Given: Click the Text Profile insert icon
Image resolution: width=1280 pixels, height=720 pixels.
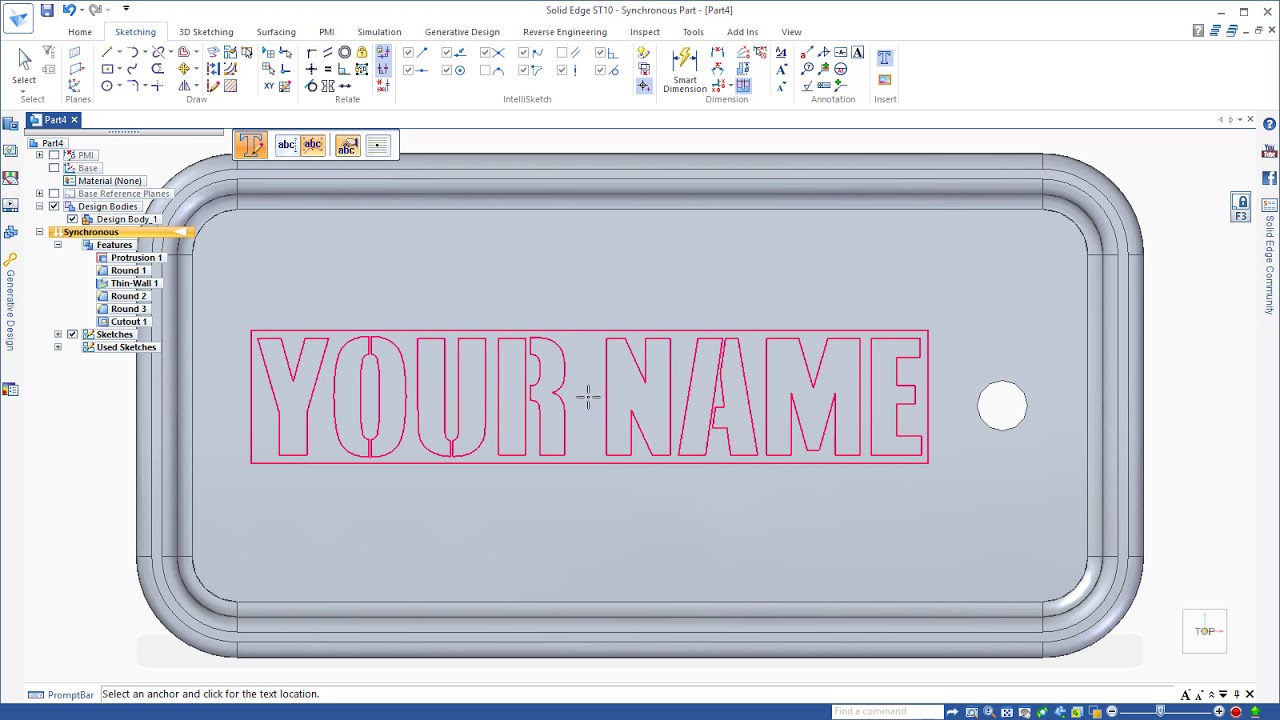Looking at the screenshot, I should pyautogui.click(x=884, y=58).
